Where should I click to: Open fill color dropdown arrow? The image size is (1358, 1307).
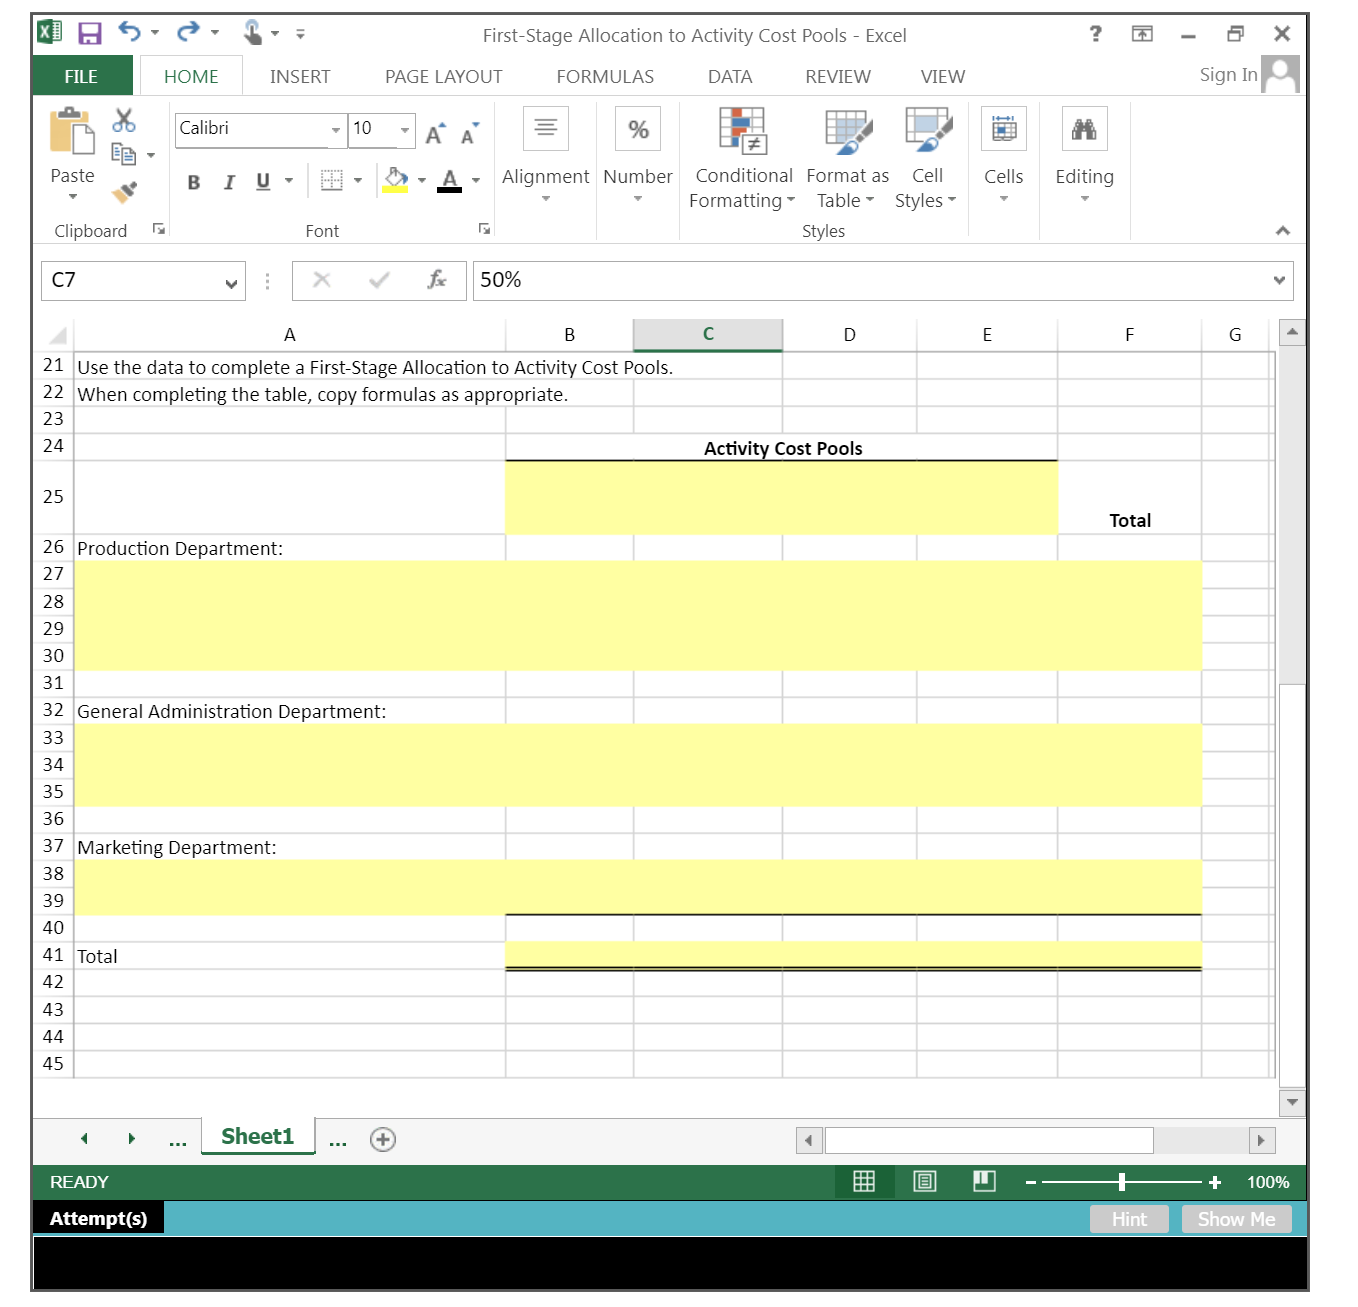(x=422, y=181)
